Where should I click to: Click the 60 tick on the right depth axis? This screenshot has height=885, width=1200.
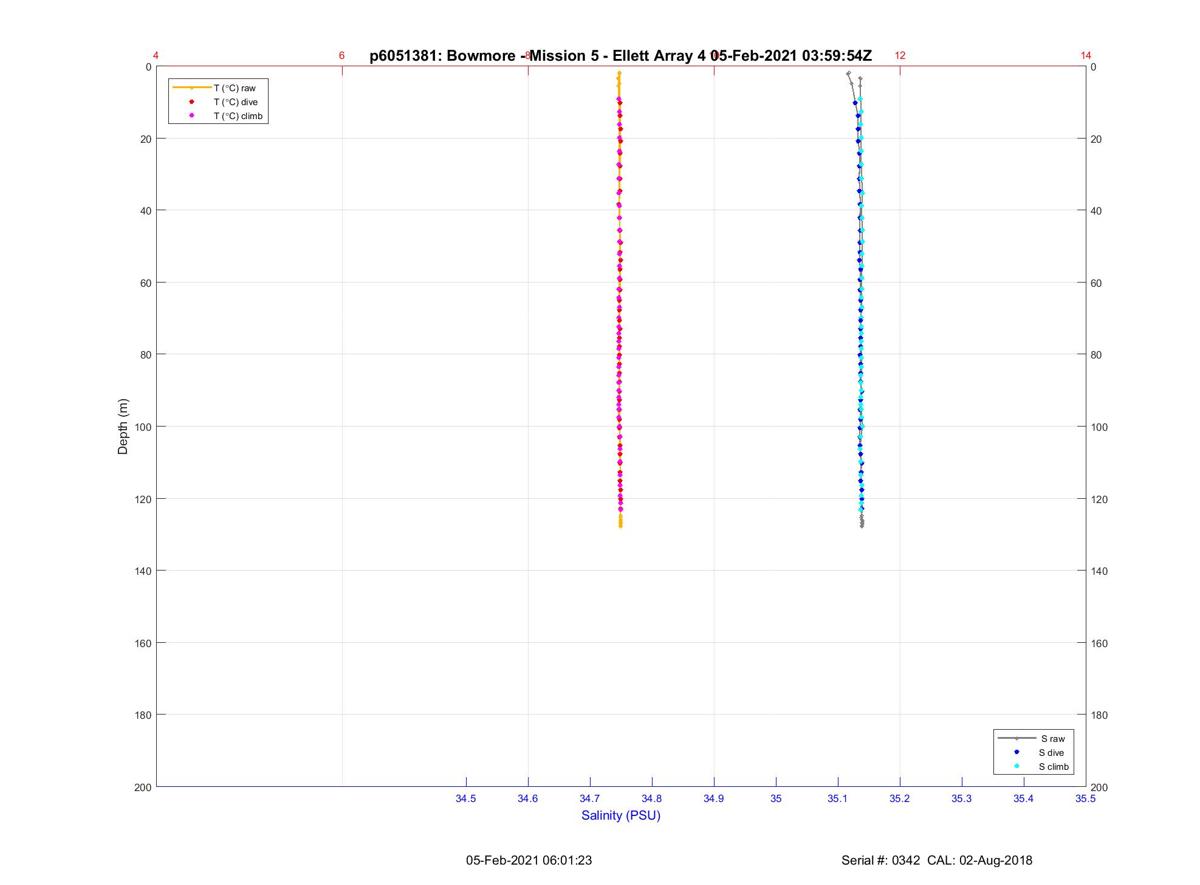1096,283
